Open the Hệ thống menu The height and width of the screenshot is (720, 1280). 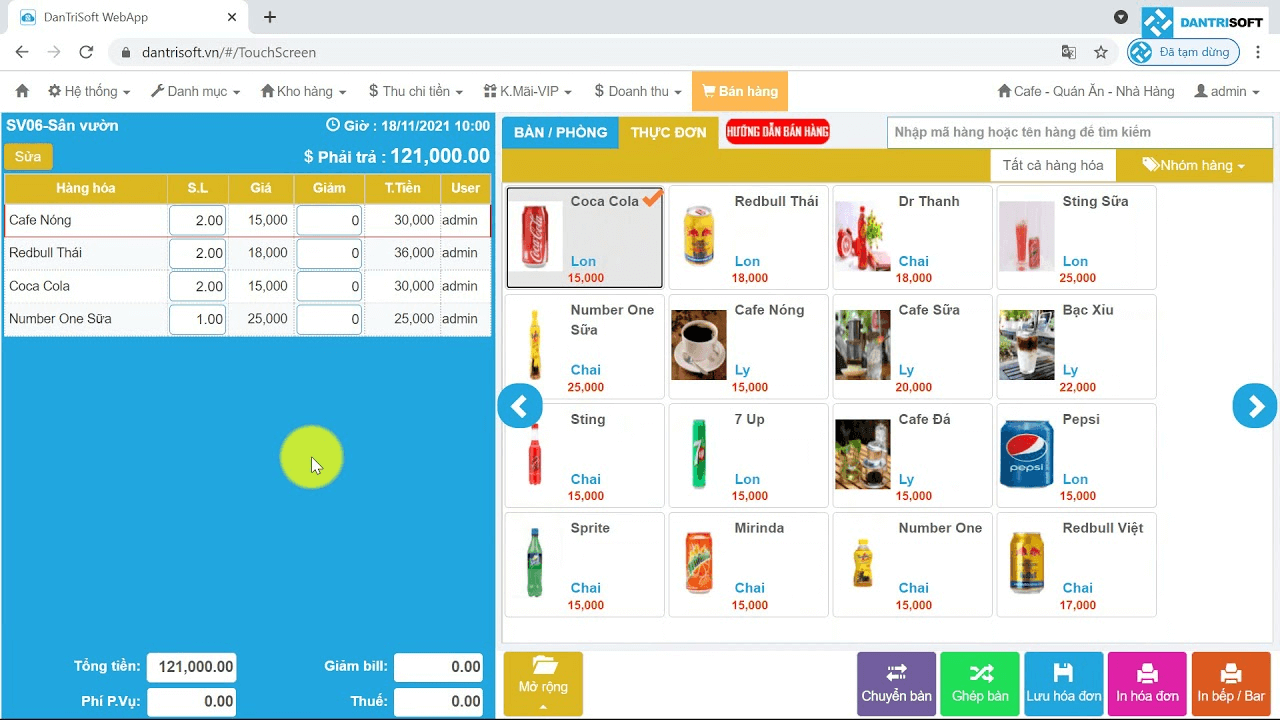89,91
